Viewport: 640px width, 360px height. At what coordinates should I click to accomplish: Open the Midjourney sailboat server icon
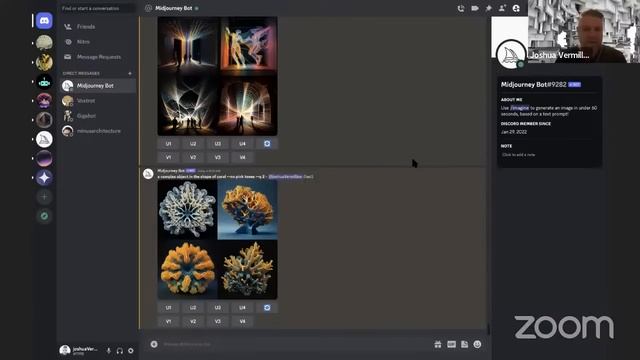point(44,139)
